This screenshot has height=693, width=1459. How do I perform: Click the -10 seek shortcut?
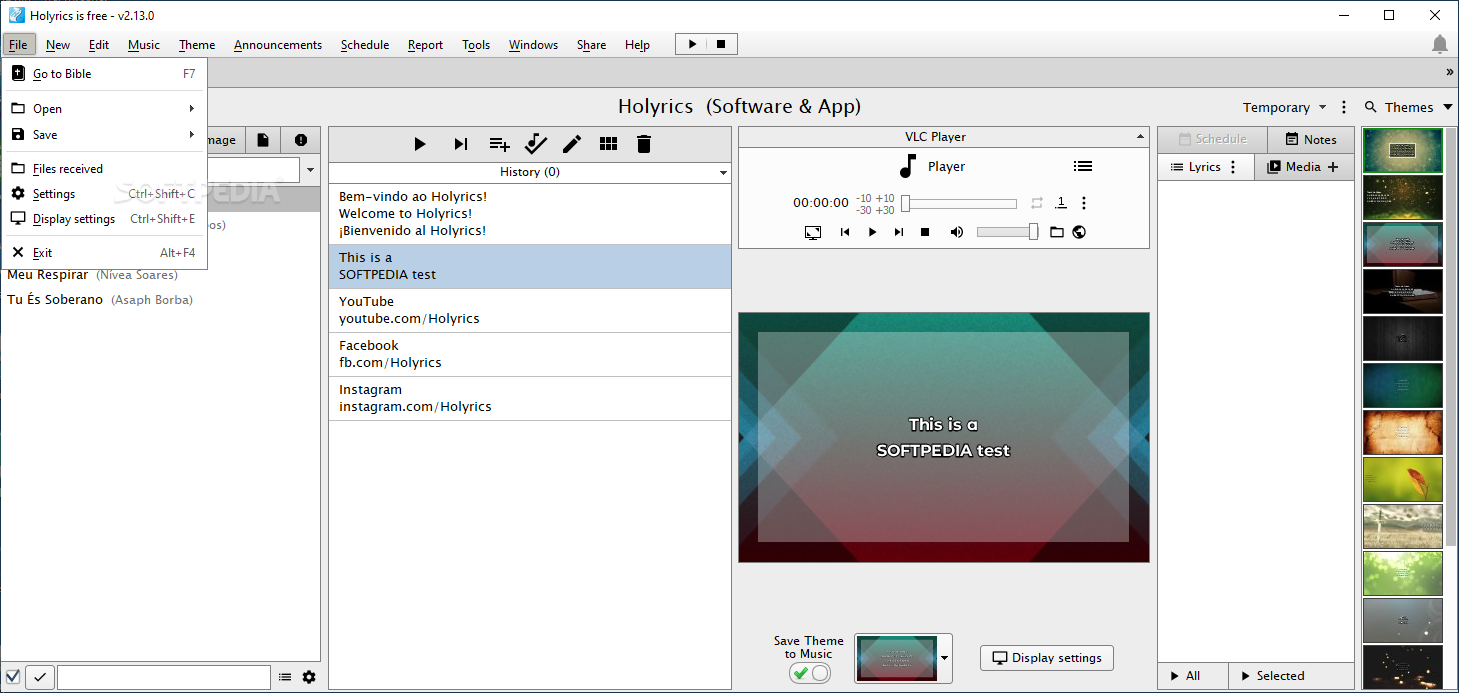point(864,198)
